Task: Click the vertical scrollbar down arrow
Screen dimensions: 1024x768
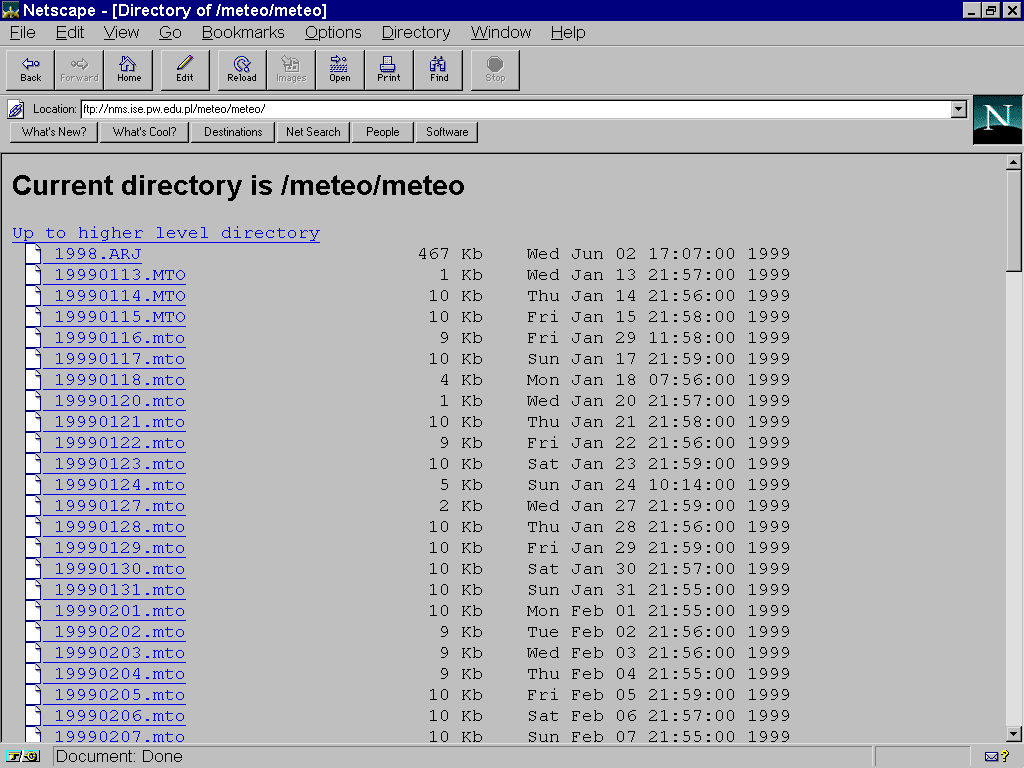Action: (x=1014, y=734)
